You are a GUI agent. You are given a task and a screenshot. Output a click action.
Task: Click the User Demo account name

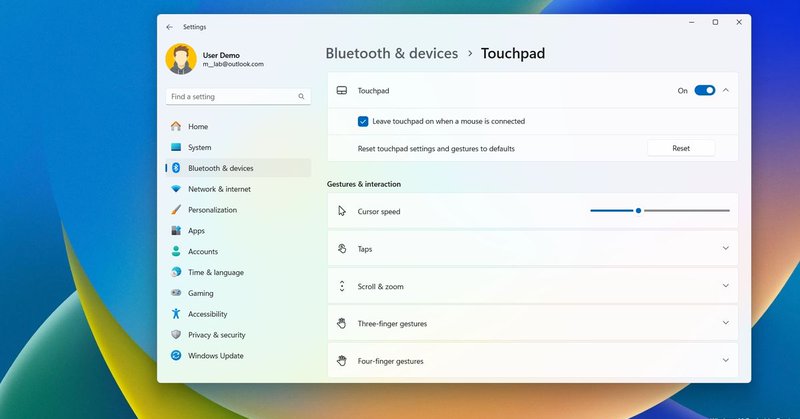coord(221,55)
